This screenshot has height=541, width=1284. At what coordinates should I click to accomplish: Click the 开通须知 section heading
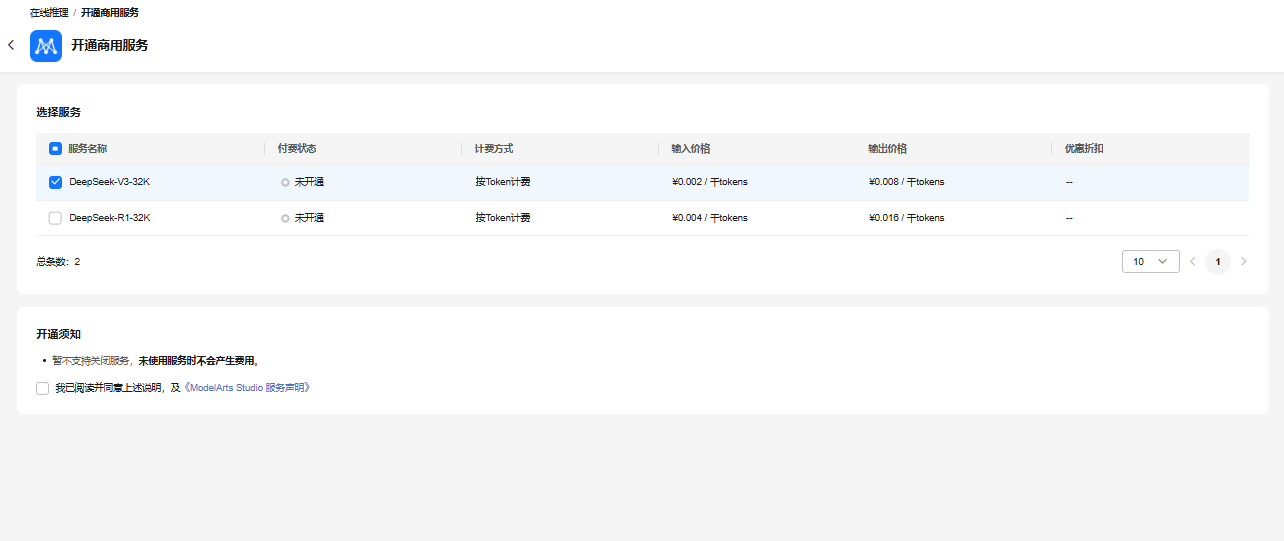pyautogui.click(x=58, y=334)
